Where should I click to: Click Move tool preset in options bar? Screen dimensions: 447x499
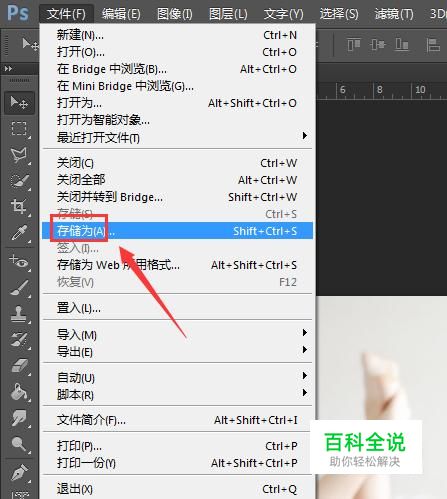(30, 44)
